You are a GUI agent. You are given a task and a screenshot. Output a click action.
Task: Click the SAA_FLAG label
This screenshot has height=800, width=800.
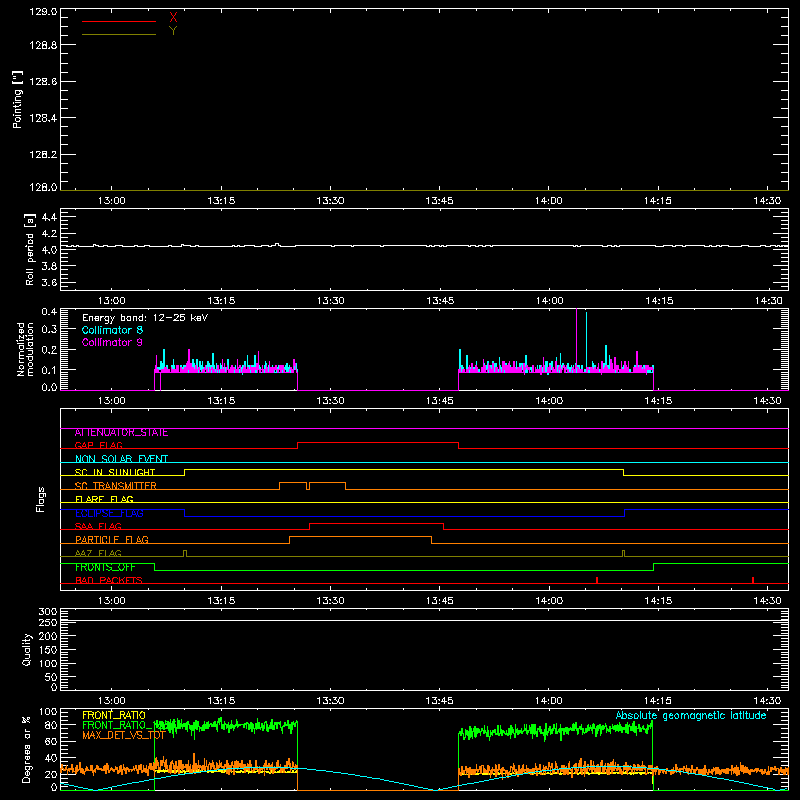pyautogui.click(x=98, y=526)
